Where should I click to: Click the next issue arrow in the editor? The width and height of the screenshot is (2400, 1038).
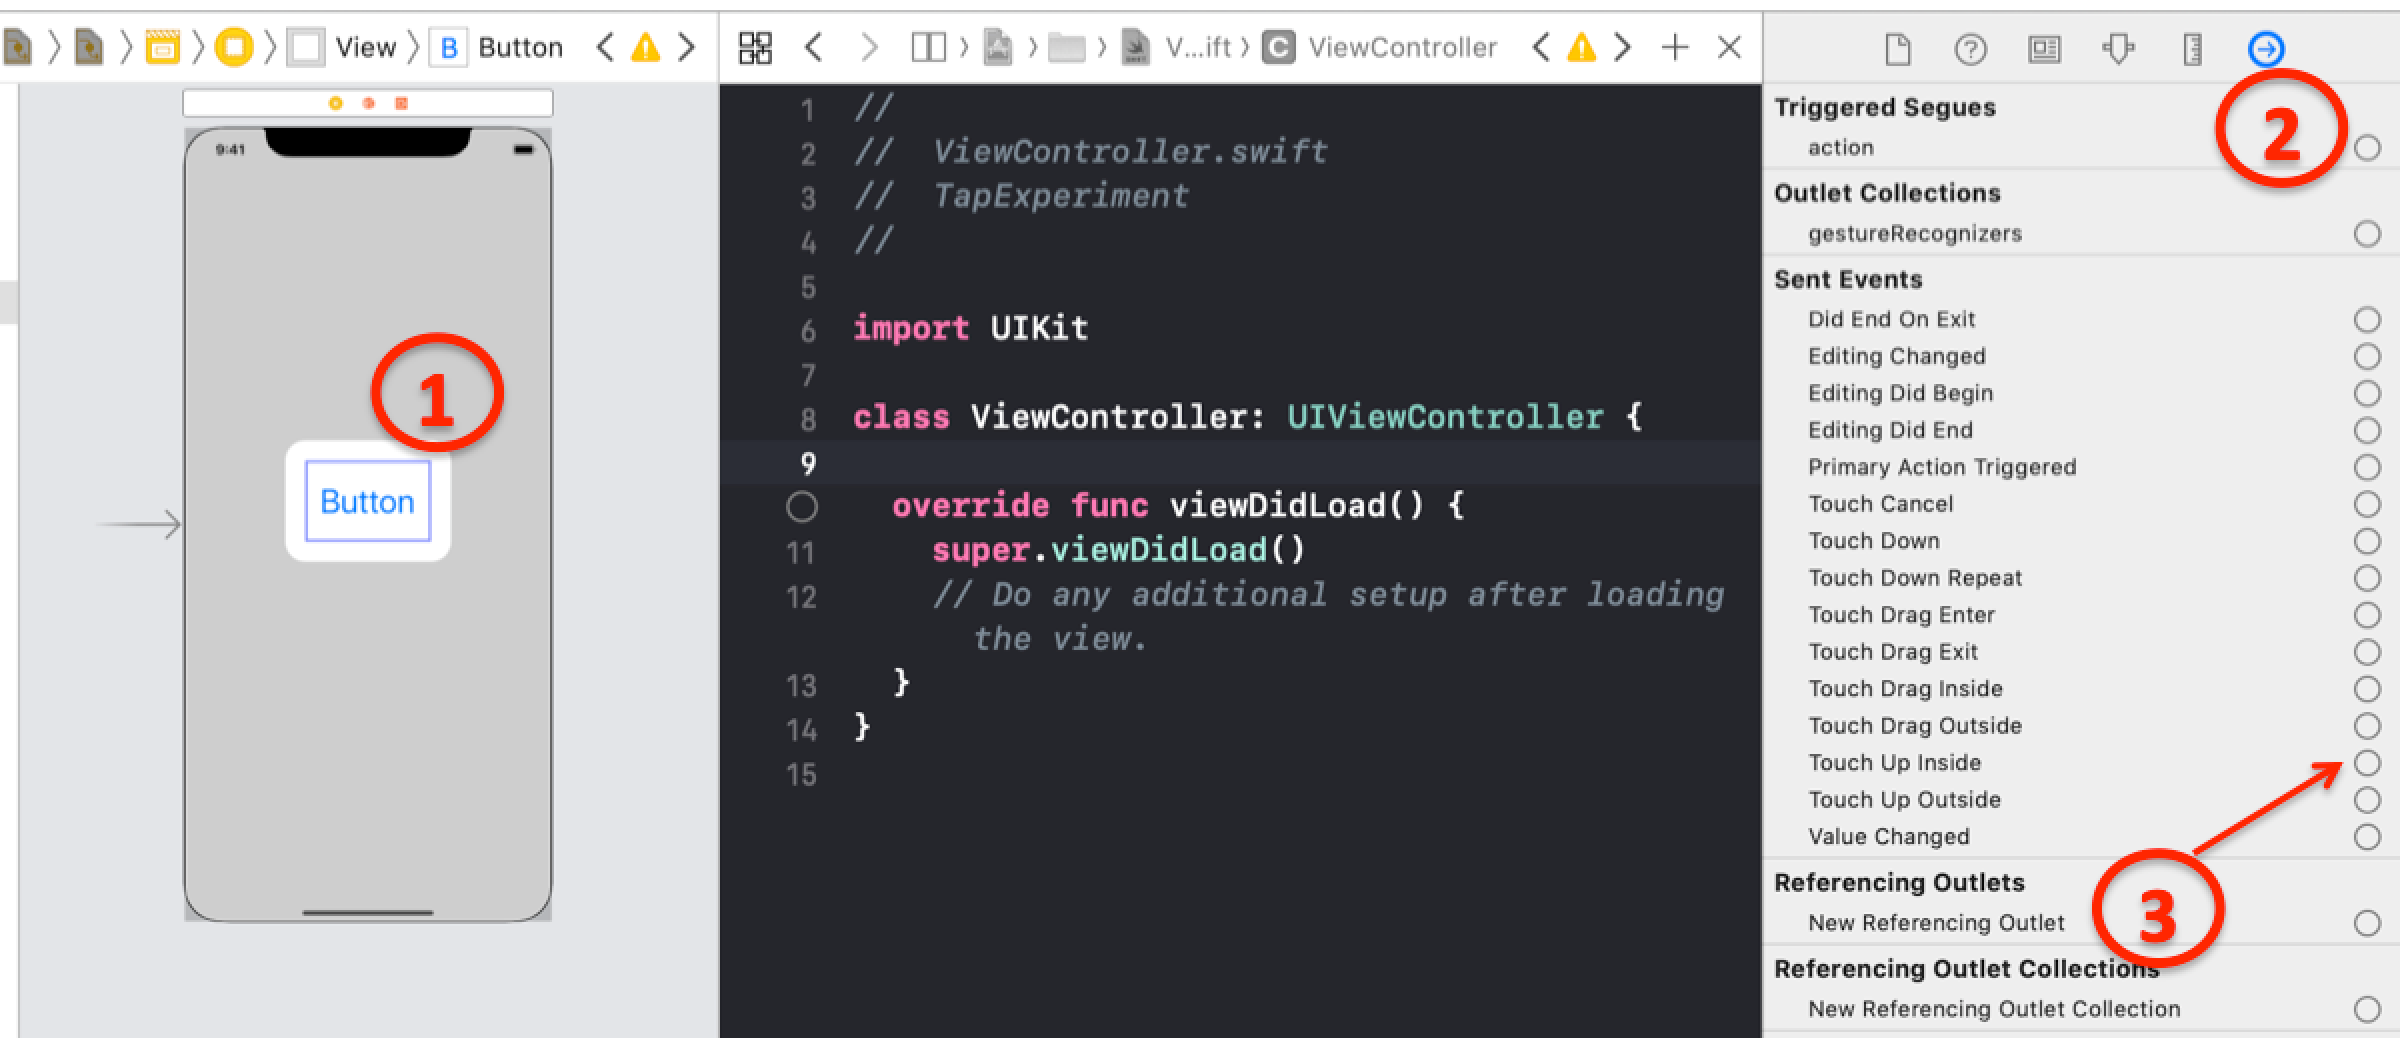pyautogui.click(x=1623, y=46)
